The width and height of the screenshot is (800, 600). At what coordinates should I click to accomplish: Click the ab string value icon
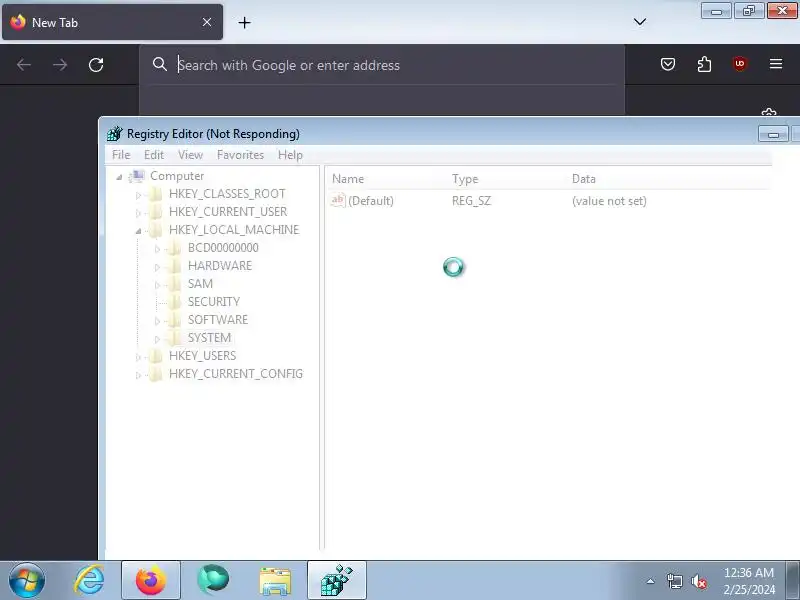click(338, 200)
